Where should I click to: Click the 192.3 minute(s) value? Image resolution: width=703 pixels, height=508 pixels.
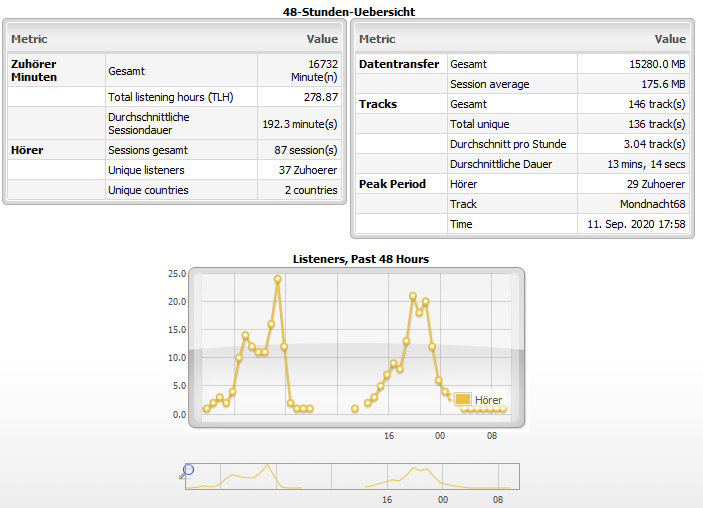(299, 124)
